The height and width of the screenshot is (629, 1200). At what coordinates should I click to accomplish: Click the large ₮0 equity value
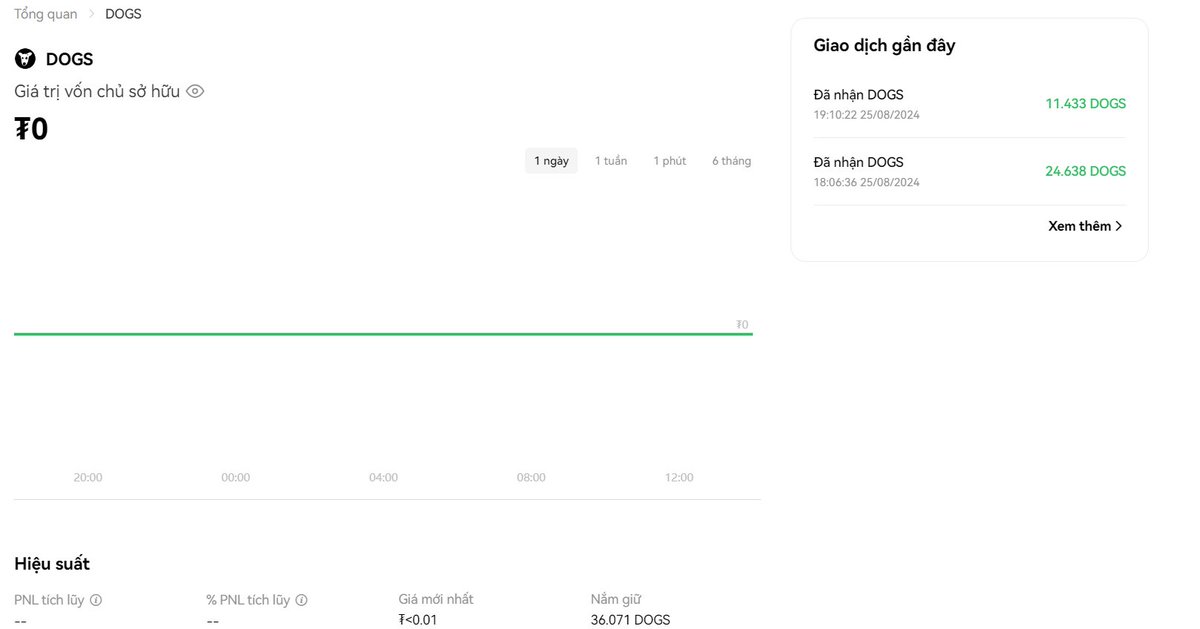tap(31, 130)
